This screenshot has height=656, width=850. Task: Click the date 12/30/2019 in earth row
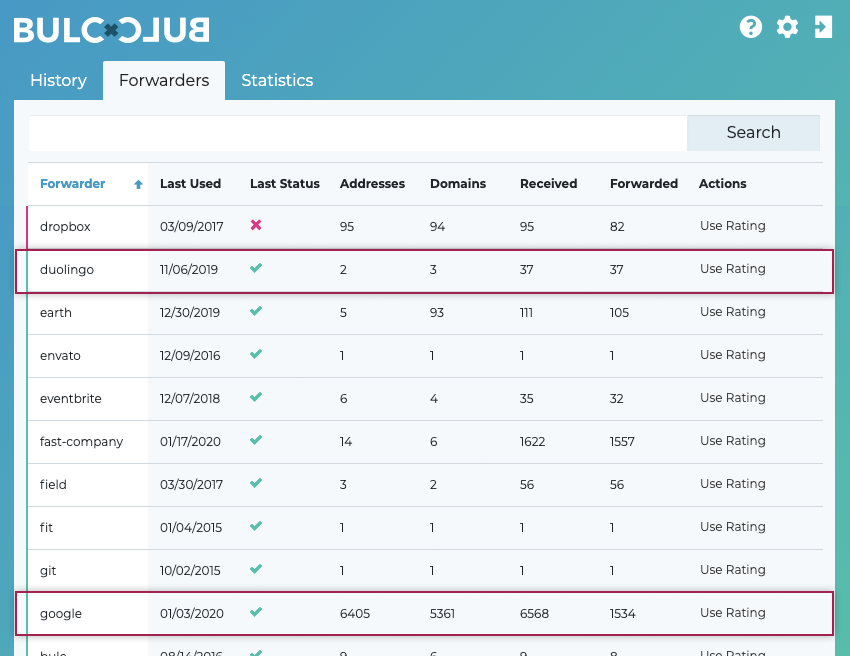click(190, 313)
